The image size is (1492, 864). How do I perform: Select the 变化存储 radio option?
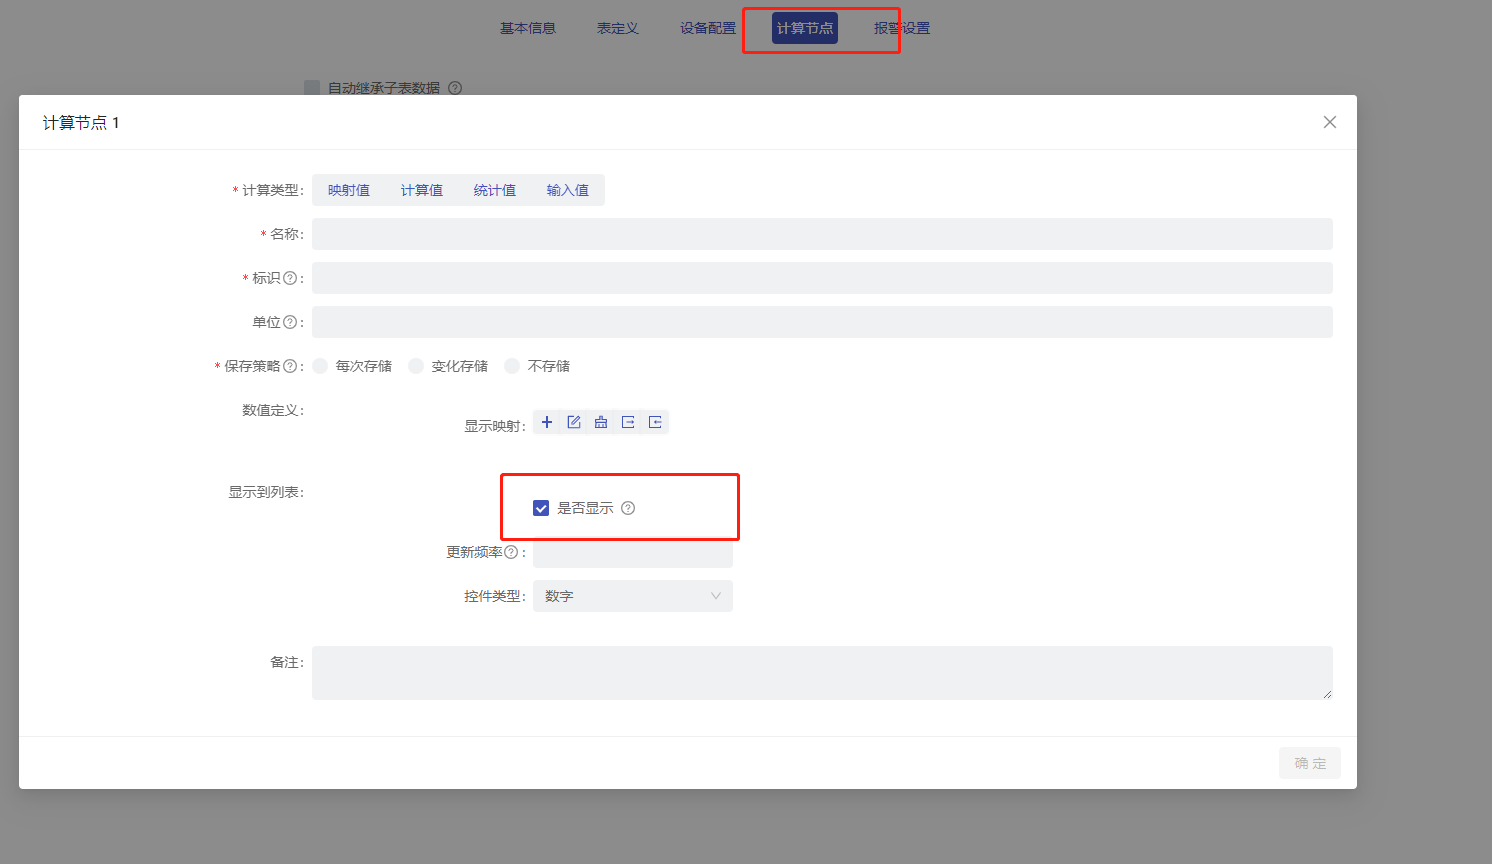416,366
